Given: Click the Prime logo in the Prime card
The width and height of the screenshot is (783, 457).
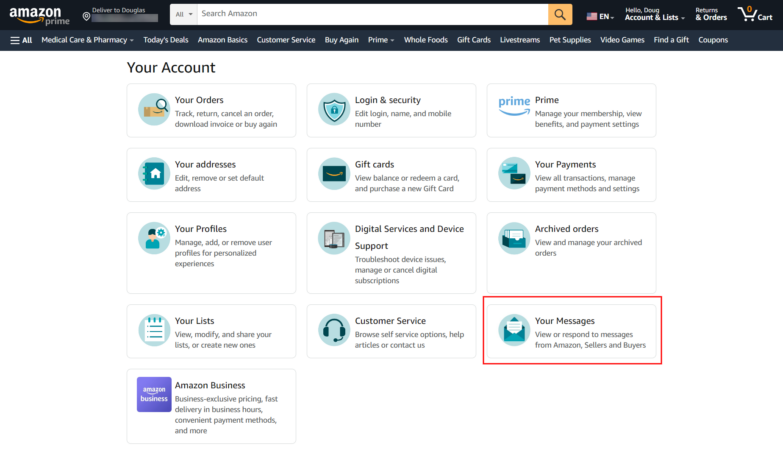Looking at the screenshot, I should [x=514, y=106].
